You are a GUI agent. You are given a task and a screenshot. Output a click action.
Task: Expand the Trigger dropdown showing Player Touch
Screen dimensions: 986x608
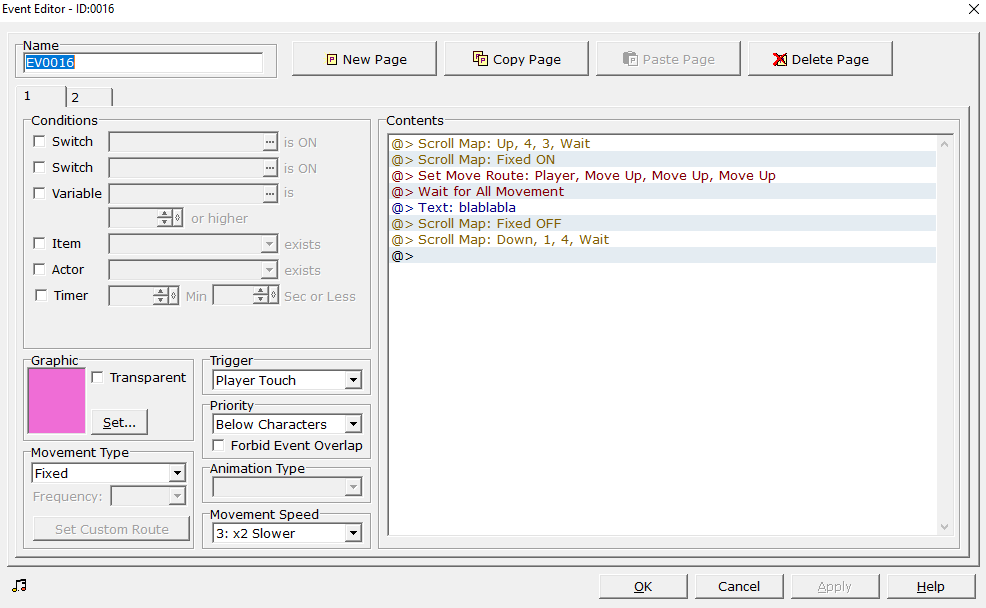tap(353, 380)
